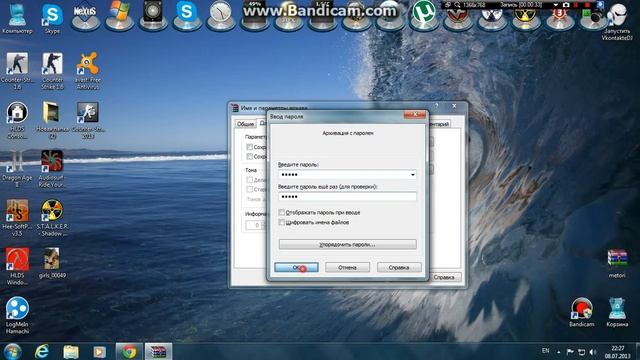Launch Internet Explorer from taskbar
Screen dimensions: 640x360
pyautogui.click(x=42, y=351)
